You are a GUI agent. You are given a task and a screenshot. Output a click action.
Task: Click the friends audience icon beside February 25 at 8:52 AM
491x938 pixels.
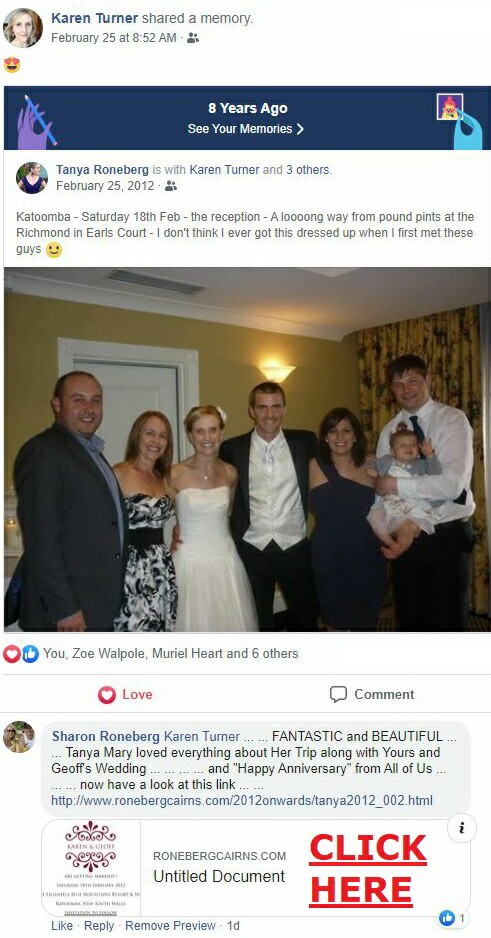pyautogui.click(x=193, y=38)
